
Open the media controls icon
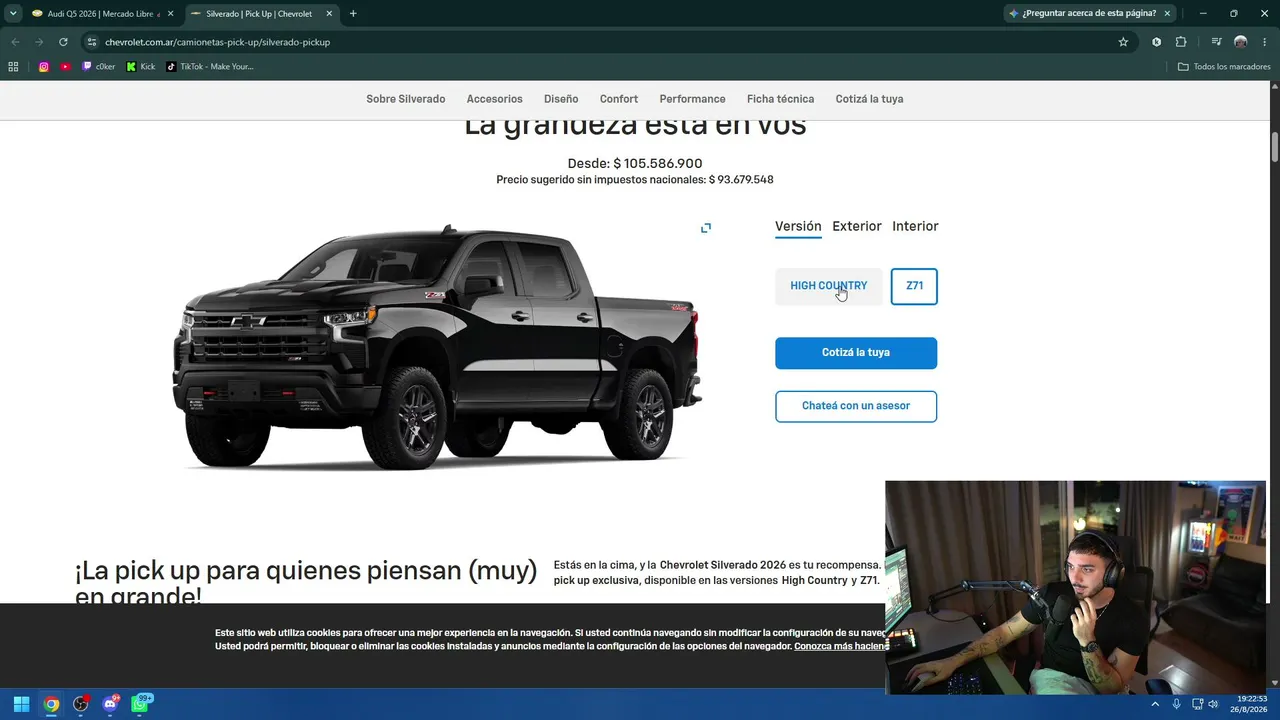pos(1216,42)
